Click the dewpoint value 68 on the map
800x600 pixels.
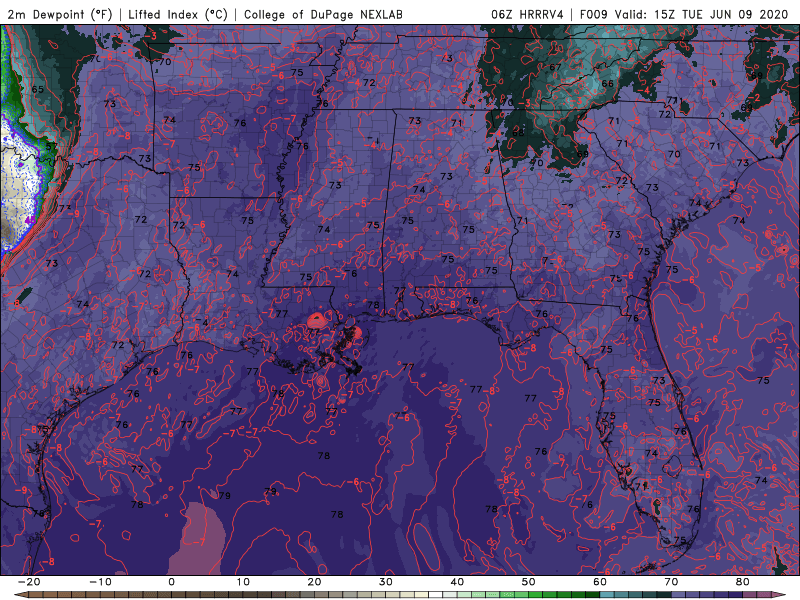518,133
